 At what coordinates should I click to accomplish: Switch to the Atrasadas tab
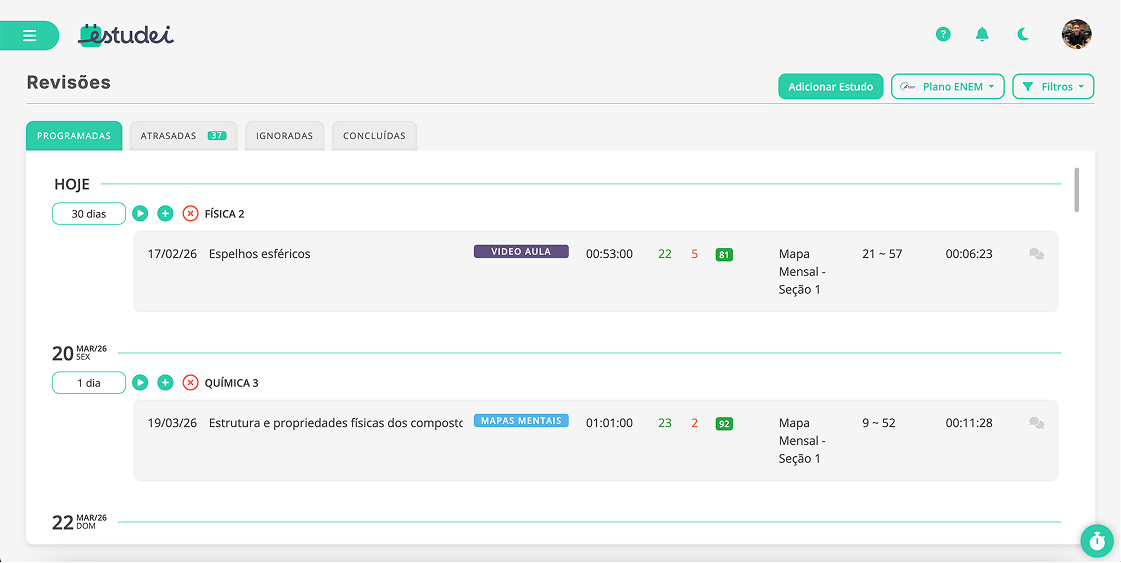(x=183, y=136)
